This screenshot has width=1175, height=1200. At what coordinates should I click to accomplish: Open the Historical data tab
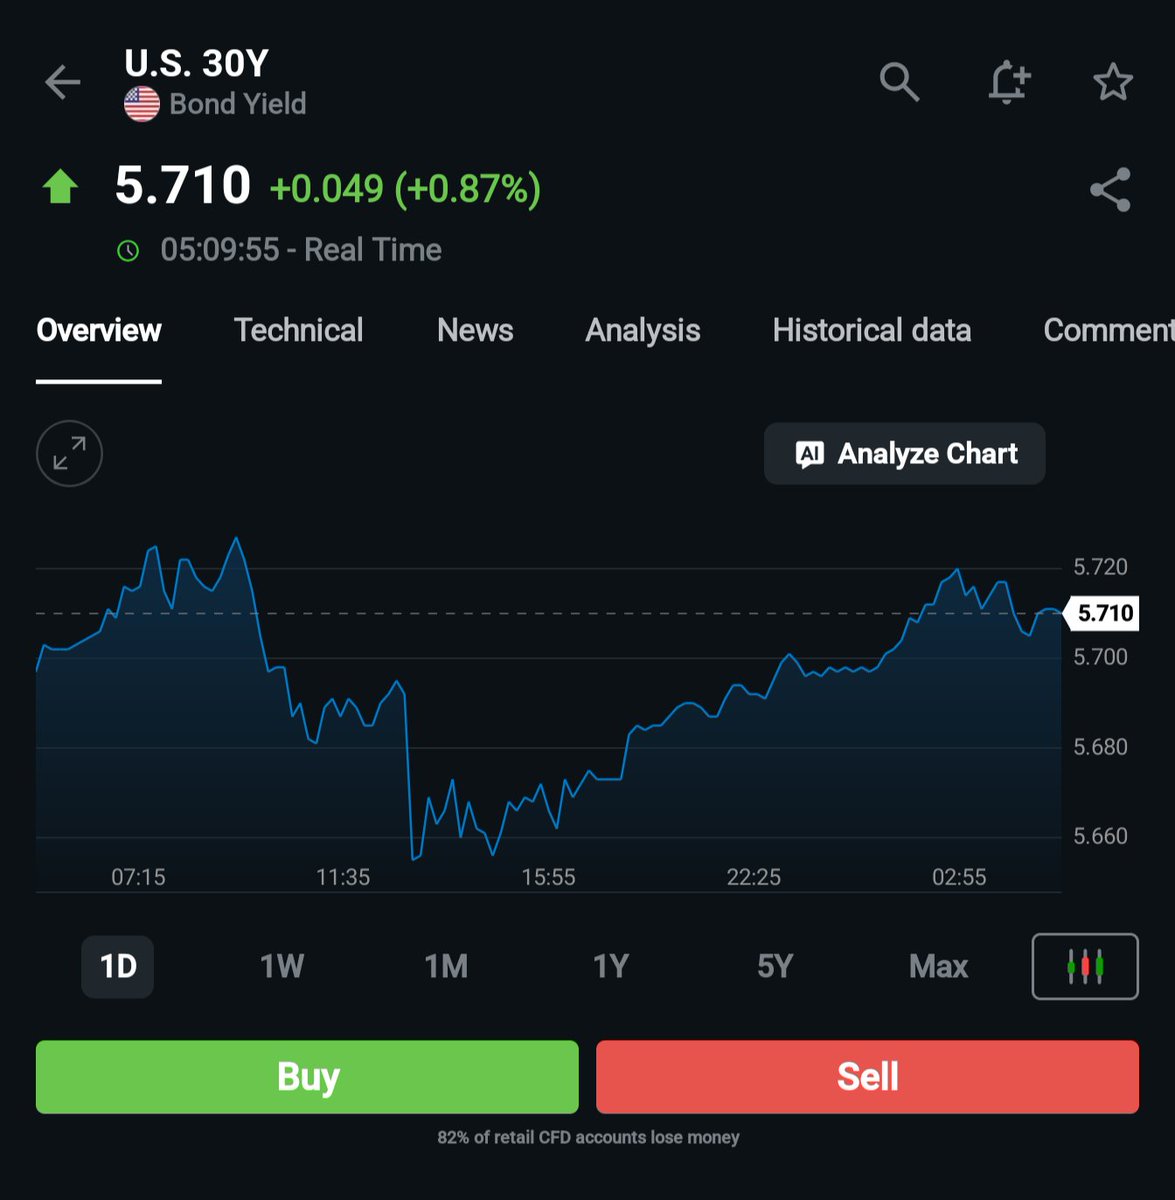tap(872, 331)
